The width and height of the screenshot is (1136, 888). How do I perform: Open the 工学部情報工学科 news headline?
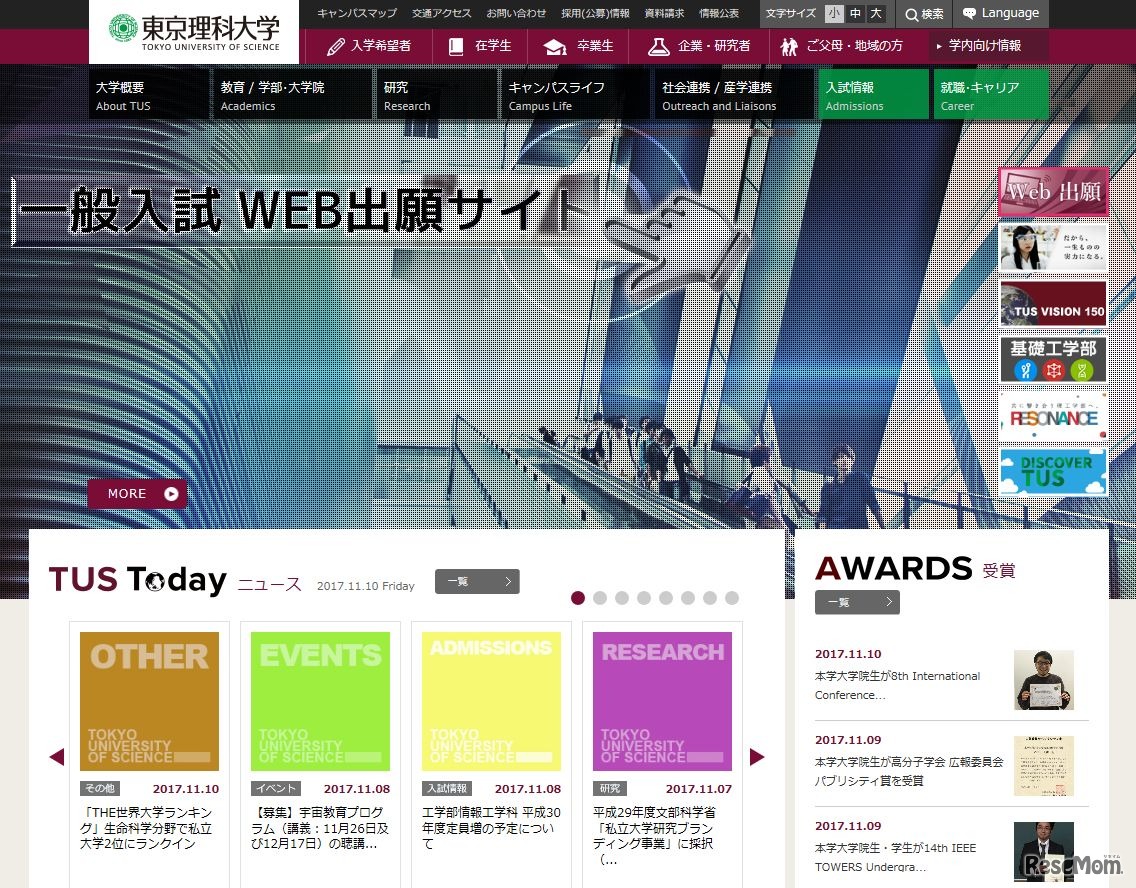pos(491,829)
